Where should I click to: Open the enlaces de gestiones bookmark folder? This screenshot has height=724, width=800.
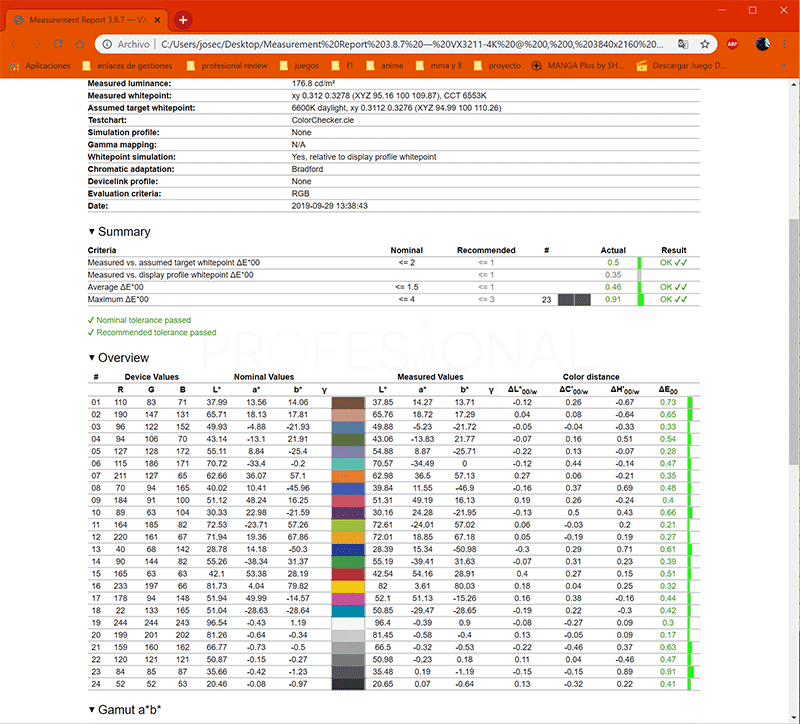click(x=128, y=66)
